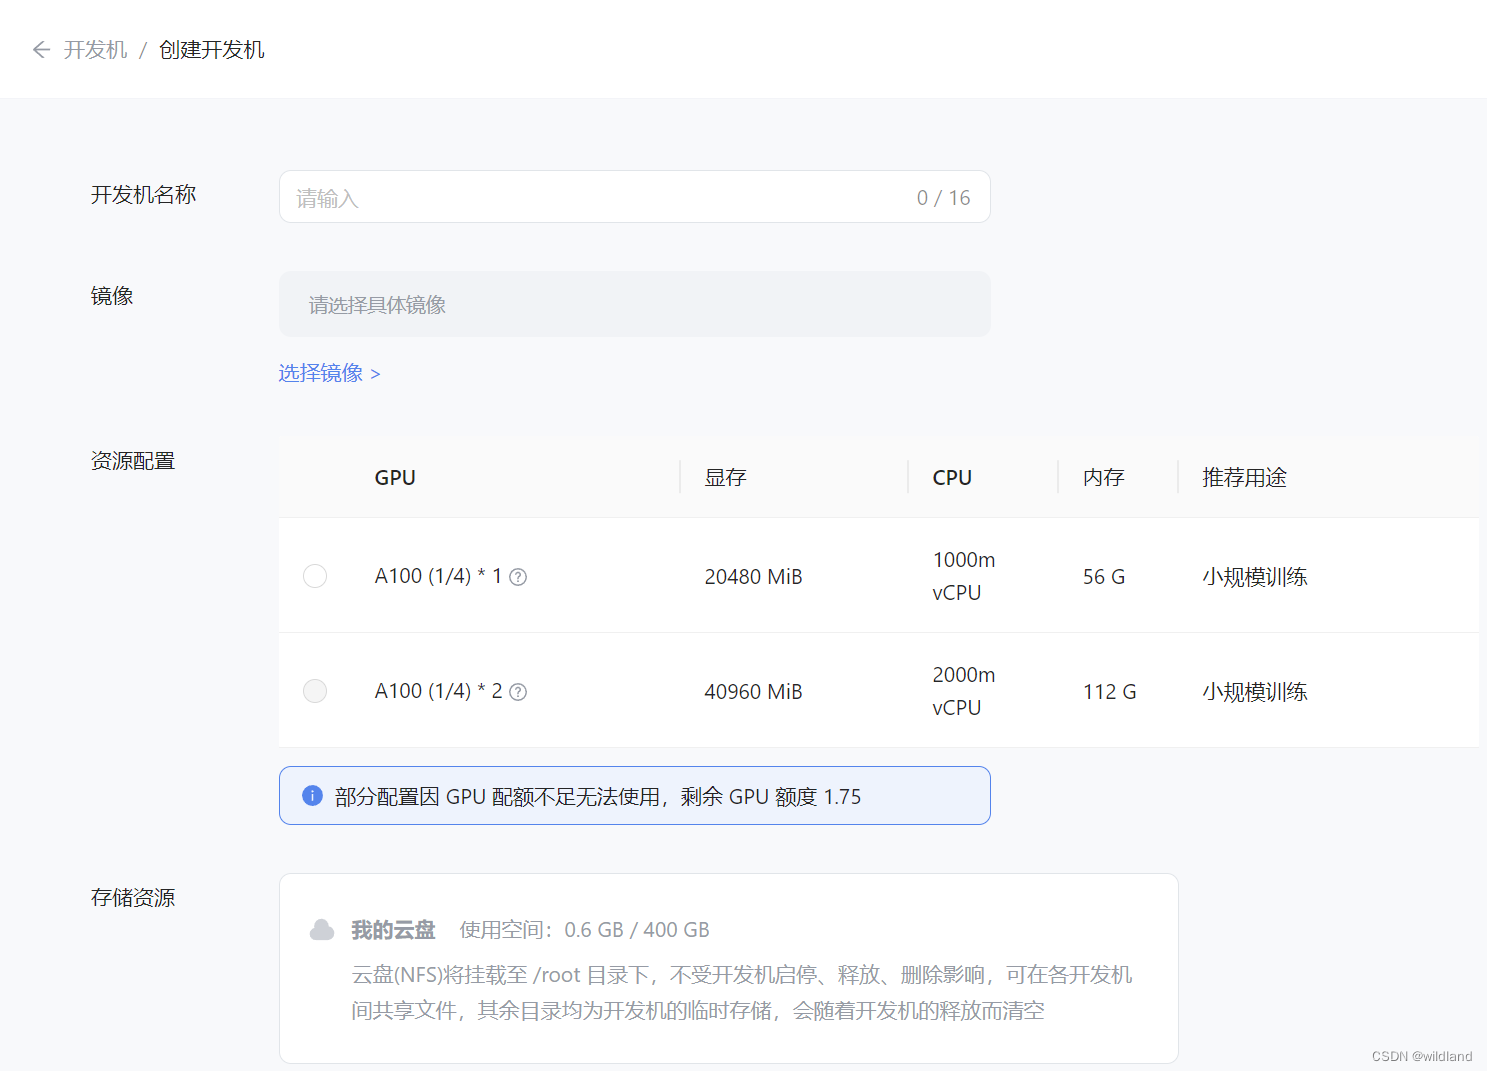Open the 开发机 breadcrumb link
The image size is (1487, 1071).
[96, 50]
